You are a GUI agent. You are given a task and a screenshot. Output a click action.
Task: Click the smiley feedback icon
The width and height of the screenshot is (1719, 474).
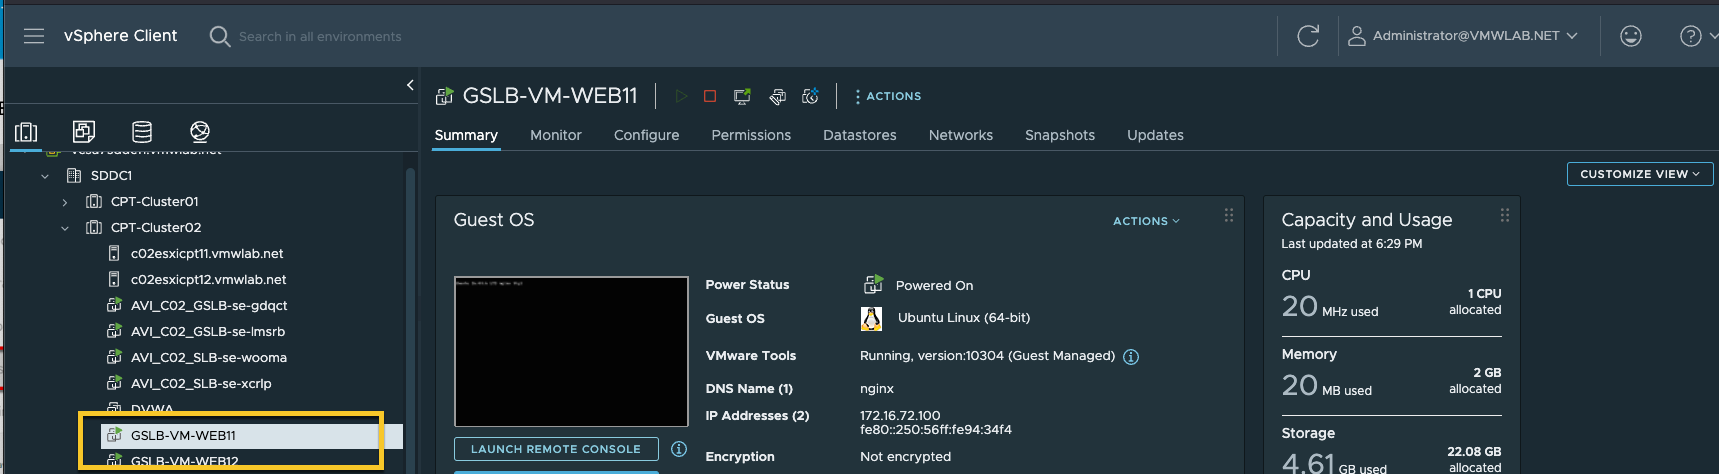click(x=1631, y=36)
